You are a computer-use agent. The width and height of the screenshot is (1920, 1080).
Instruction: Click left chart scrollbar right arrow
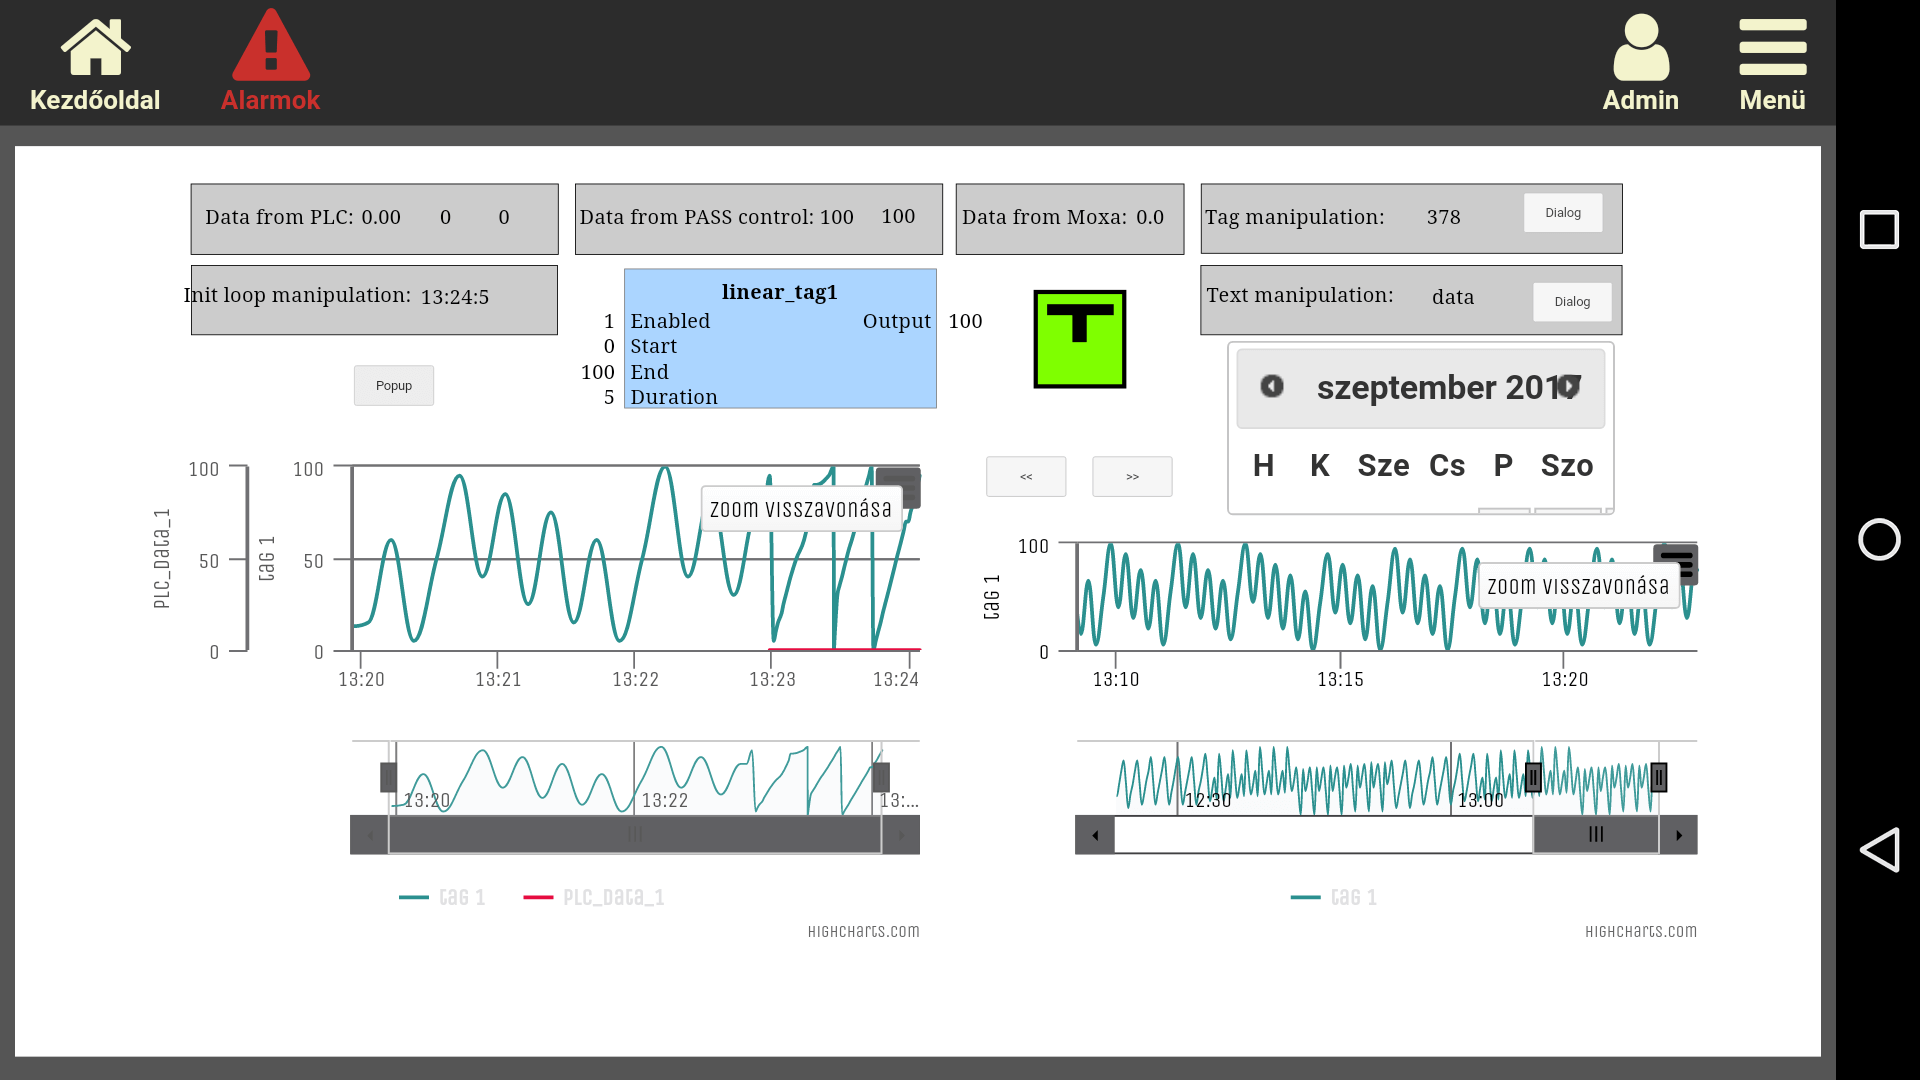(901, 835)
